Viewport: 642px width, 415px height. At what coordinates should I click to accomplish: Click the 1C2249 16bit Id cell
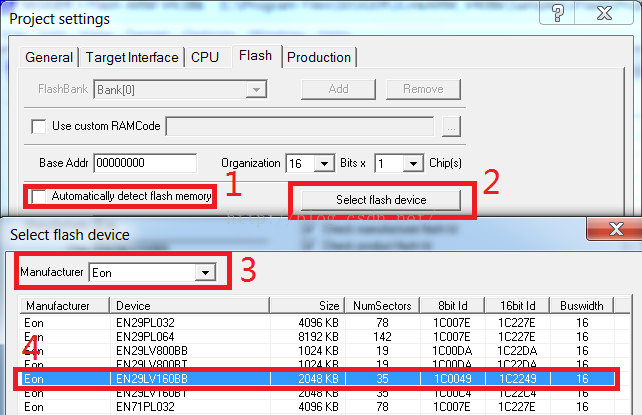[518, 379]
